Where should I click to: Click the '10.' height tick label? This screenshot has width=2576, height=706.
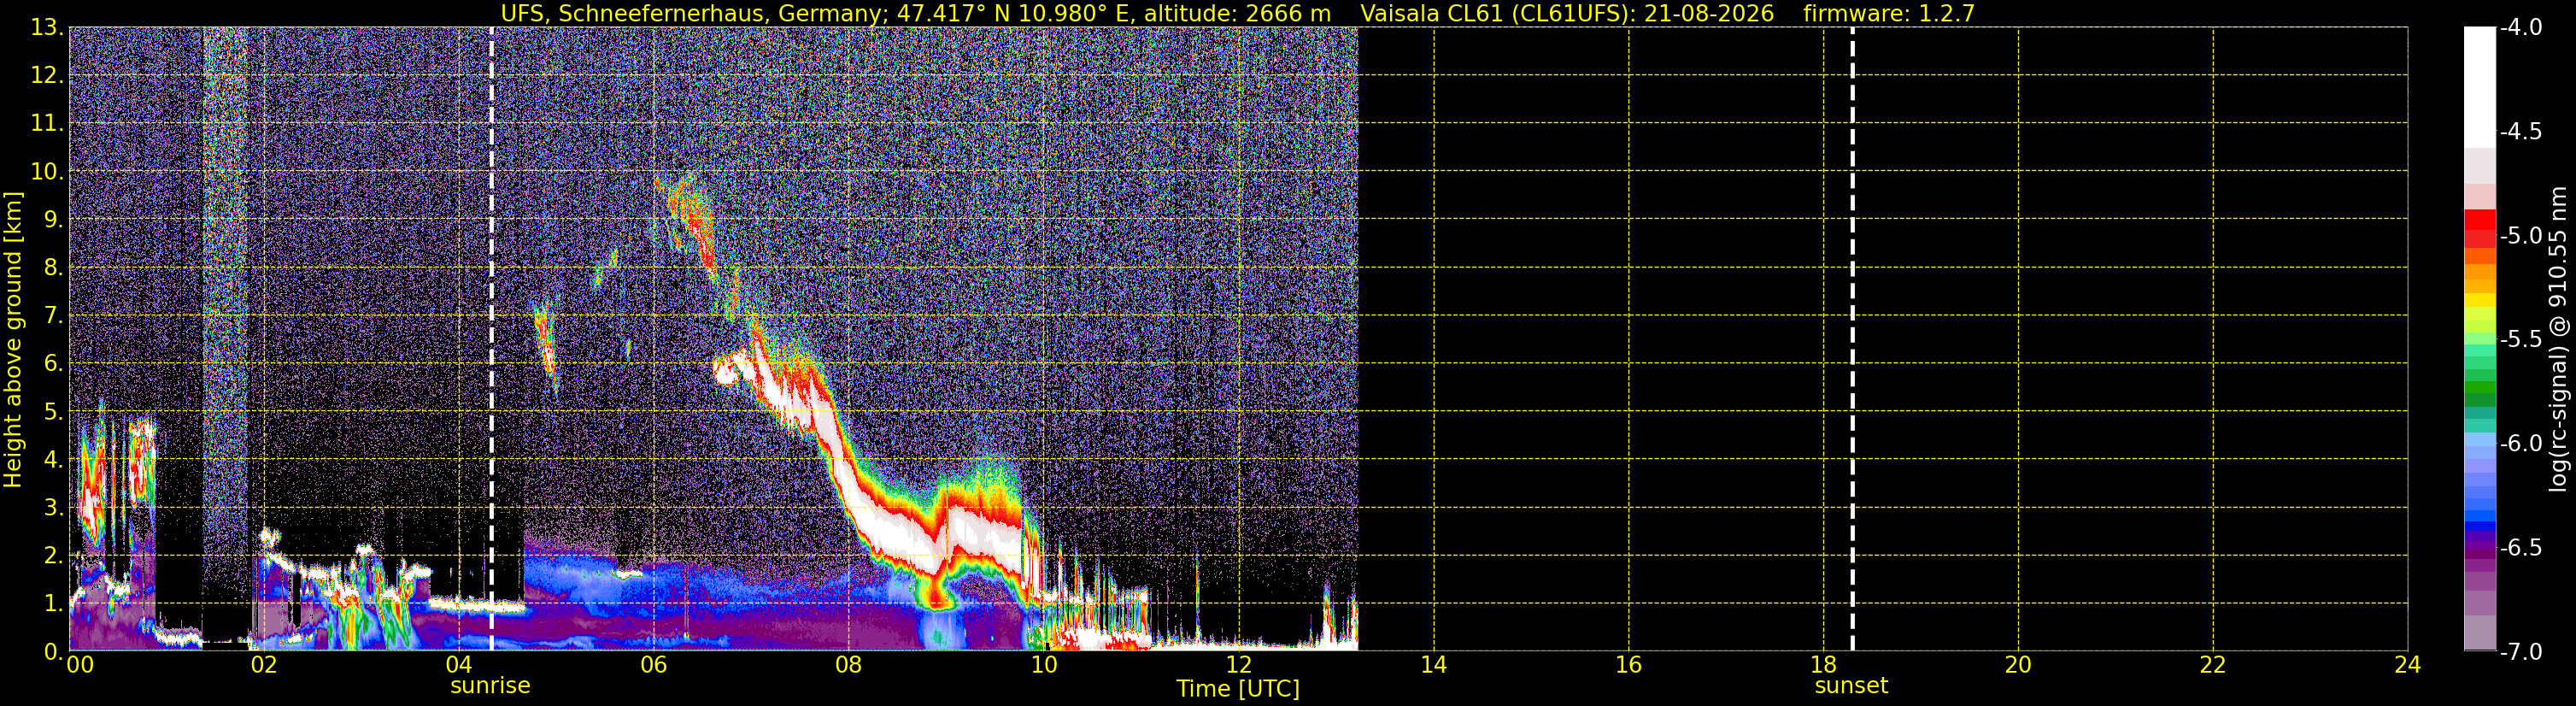pos(47,172)
